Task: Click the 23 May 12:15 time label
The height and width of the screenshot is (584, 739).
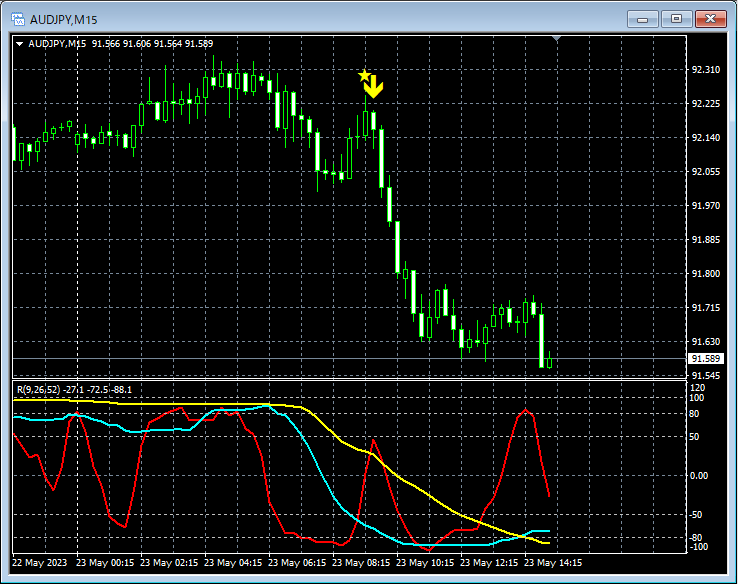Action: pyautogui.click(x=489, y=563)
